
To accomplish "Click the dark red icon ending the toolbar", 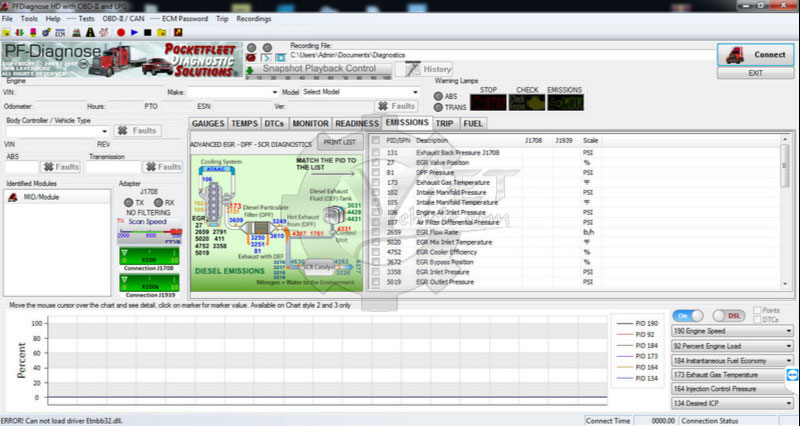I will (x=178, y=33).
